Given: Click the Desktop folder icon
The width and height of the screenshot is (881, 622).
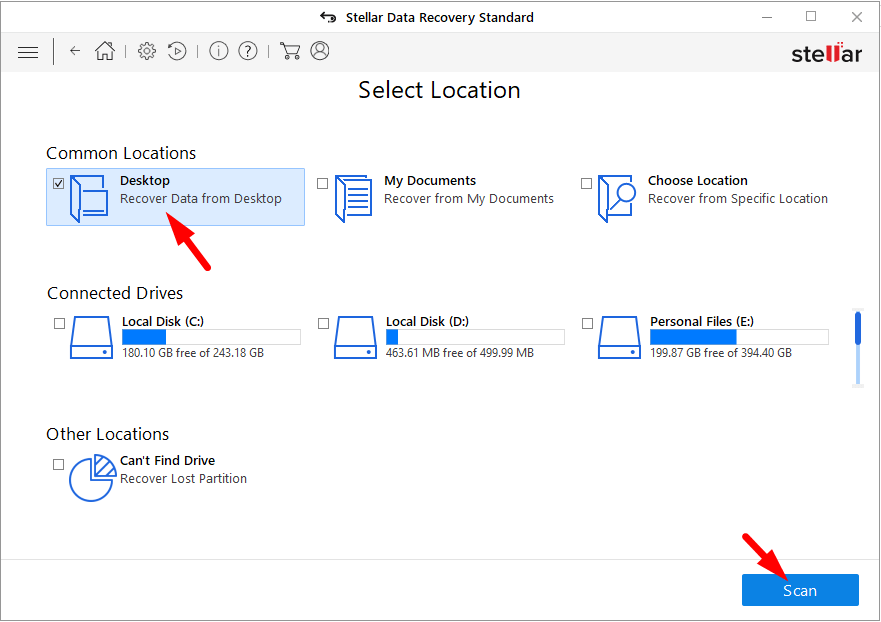Looking at the screenshot, I should pyautogui.click(x=89, y=198).
